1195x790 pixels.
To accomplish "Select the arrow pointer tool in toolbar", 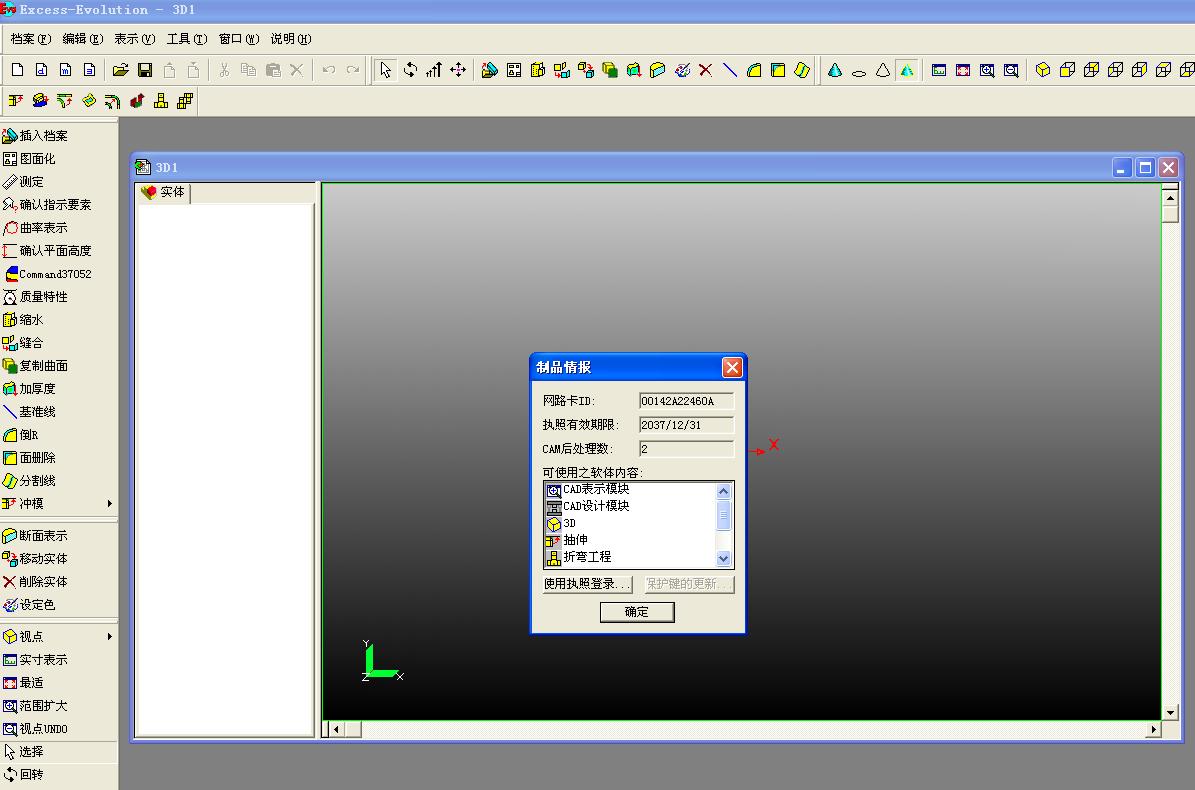I will coord(386,70).
